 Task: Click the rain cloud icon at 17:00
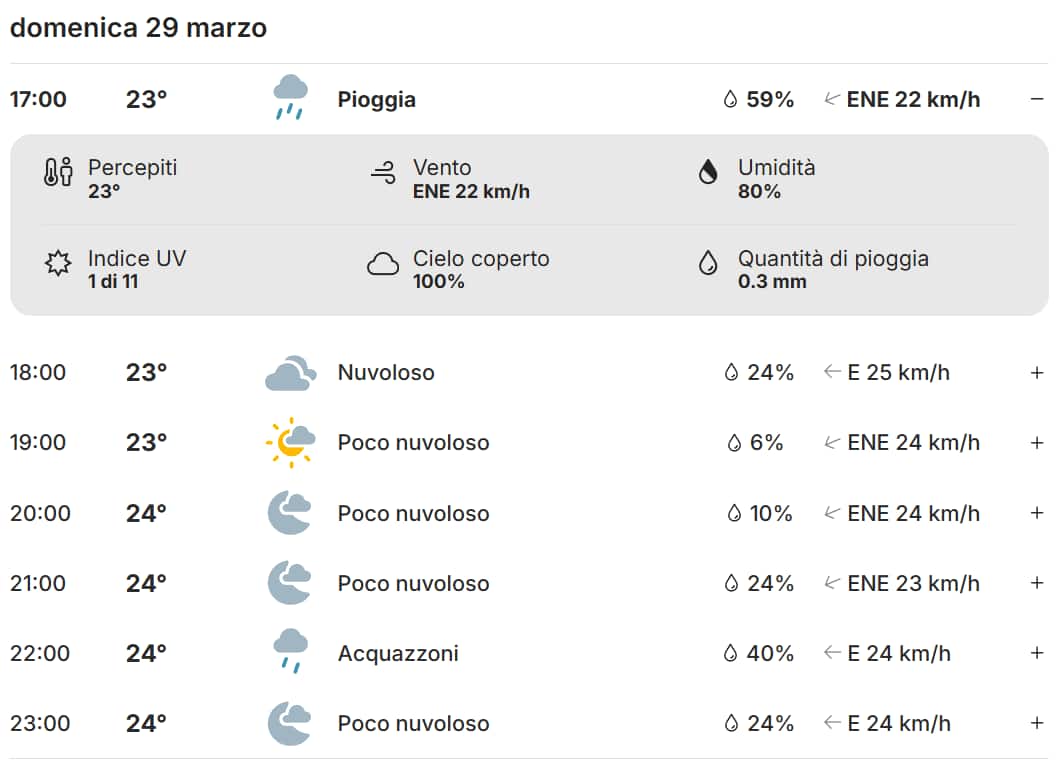coord(290,98)
